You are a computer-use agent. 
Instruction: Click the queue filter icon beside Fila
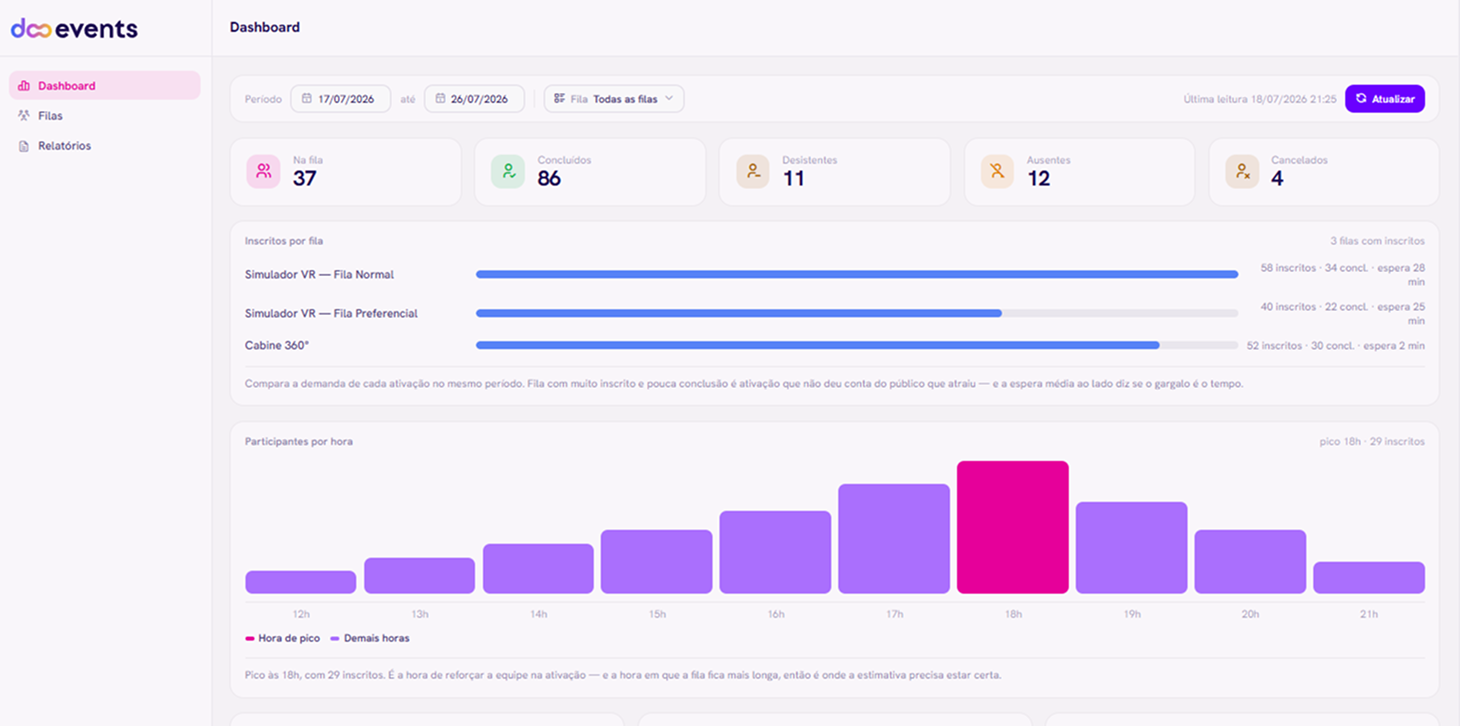click(560, 99)
